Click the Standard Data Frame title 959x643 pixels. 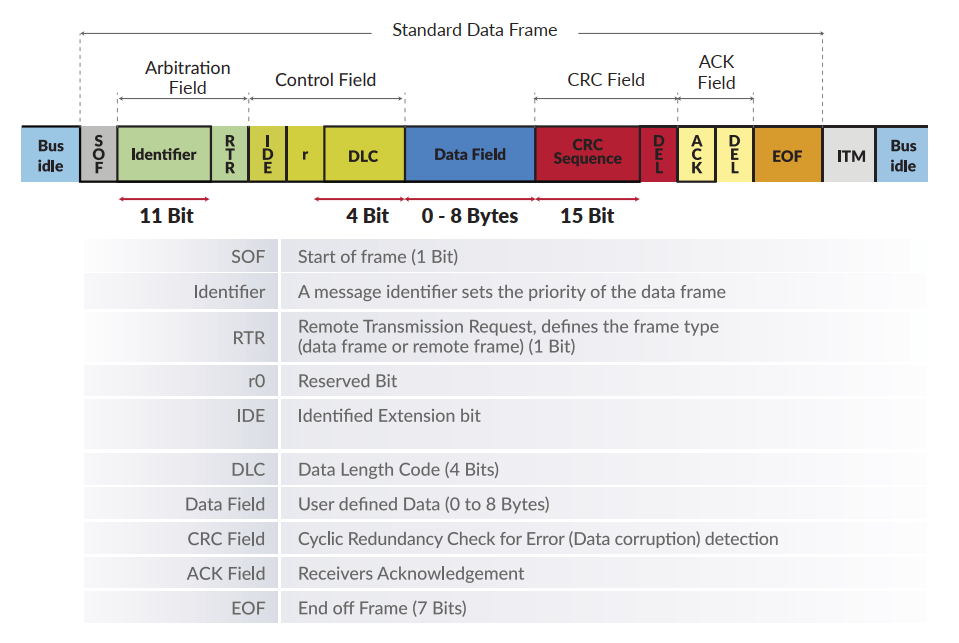click(x=475, y=30)
